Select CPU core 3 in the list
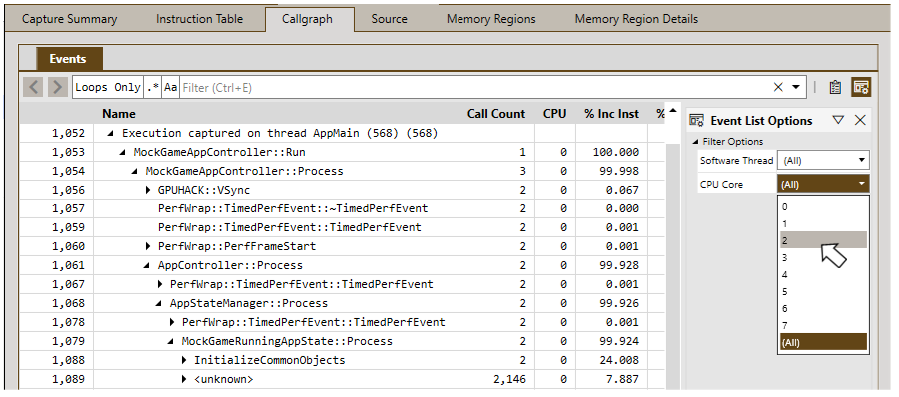 [x=822, y=258]
